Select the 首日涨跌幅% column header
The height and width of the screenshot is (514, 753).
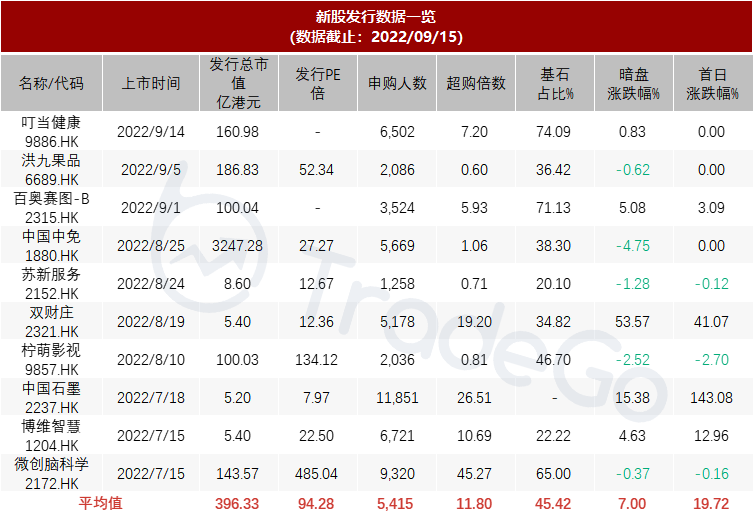(713, 83)
